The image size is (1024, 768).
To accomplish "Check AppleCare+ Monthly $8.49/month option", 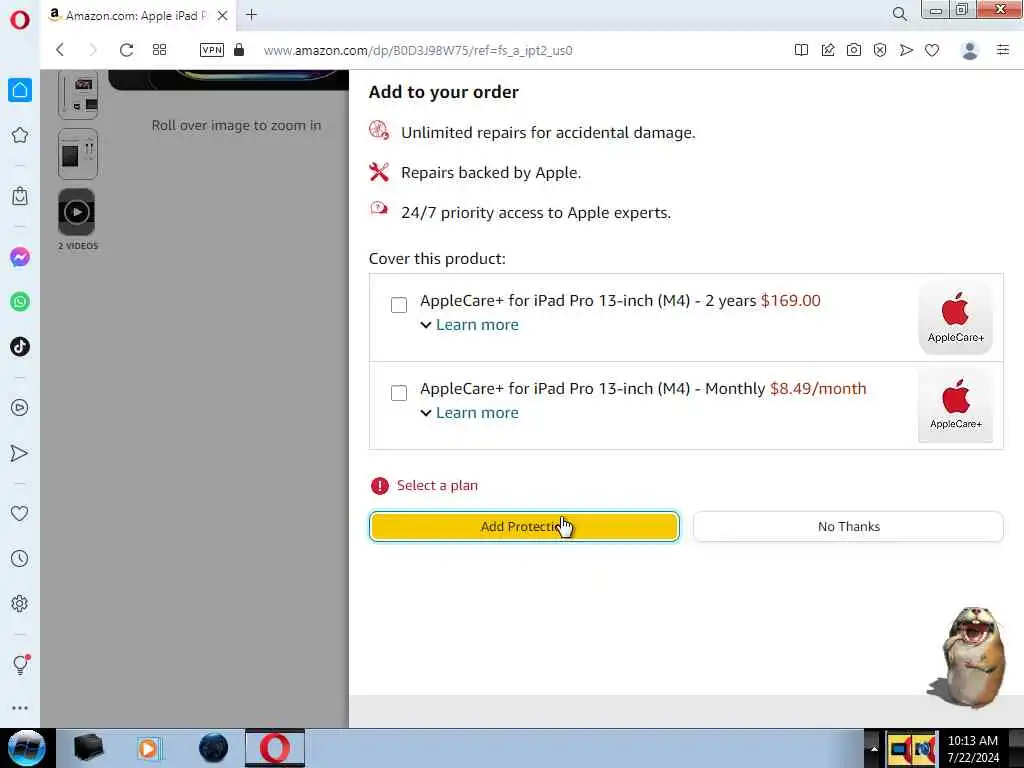I will click(x=398, y=393).
